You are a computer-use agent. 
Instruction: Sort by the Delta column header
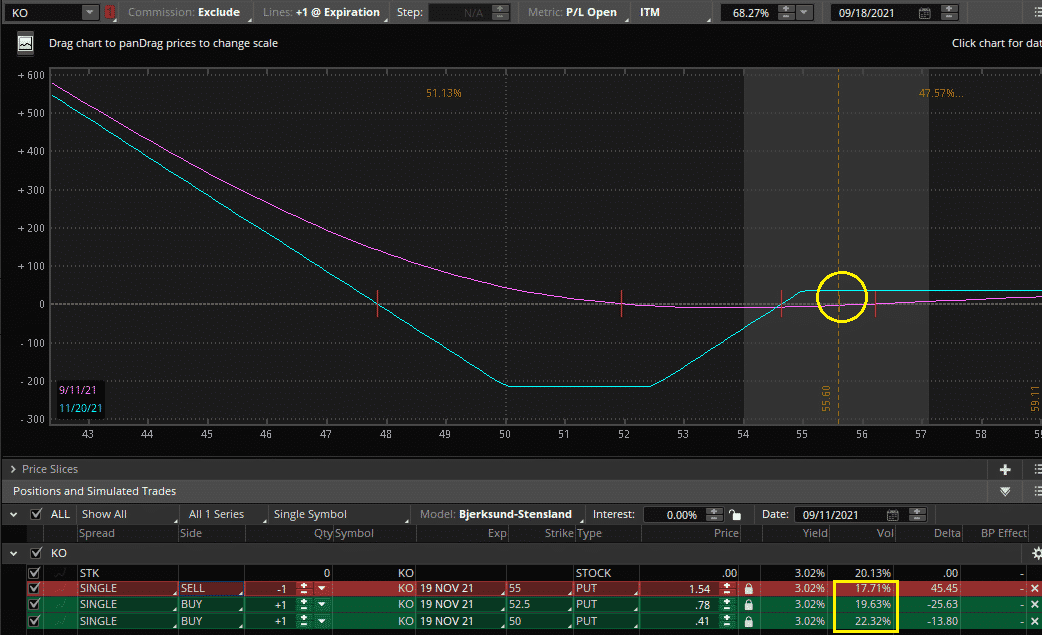(x=947, y=533)
